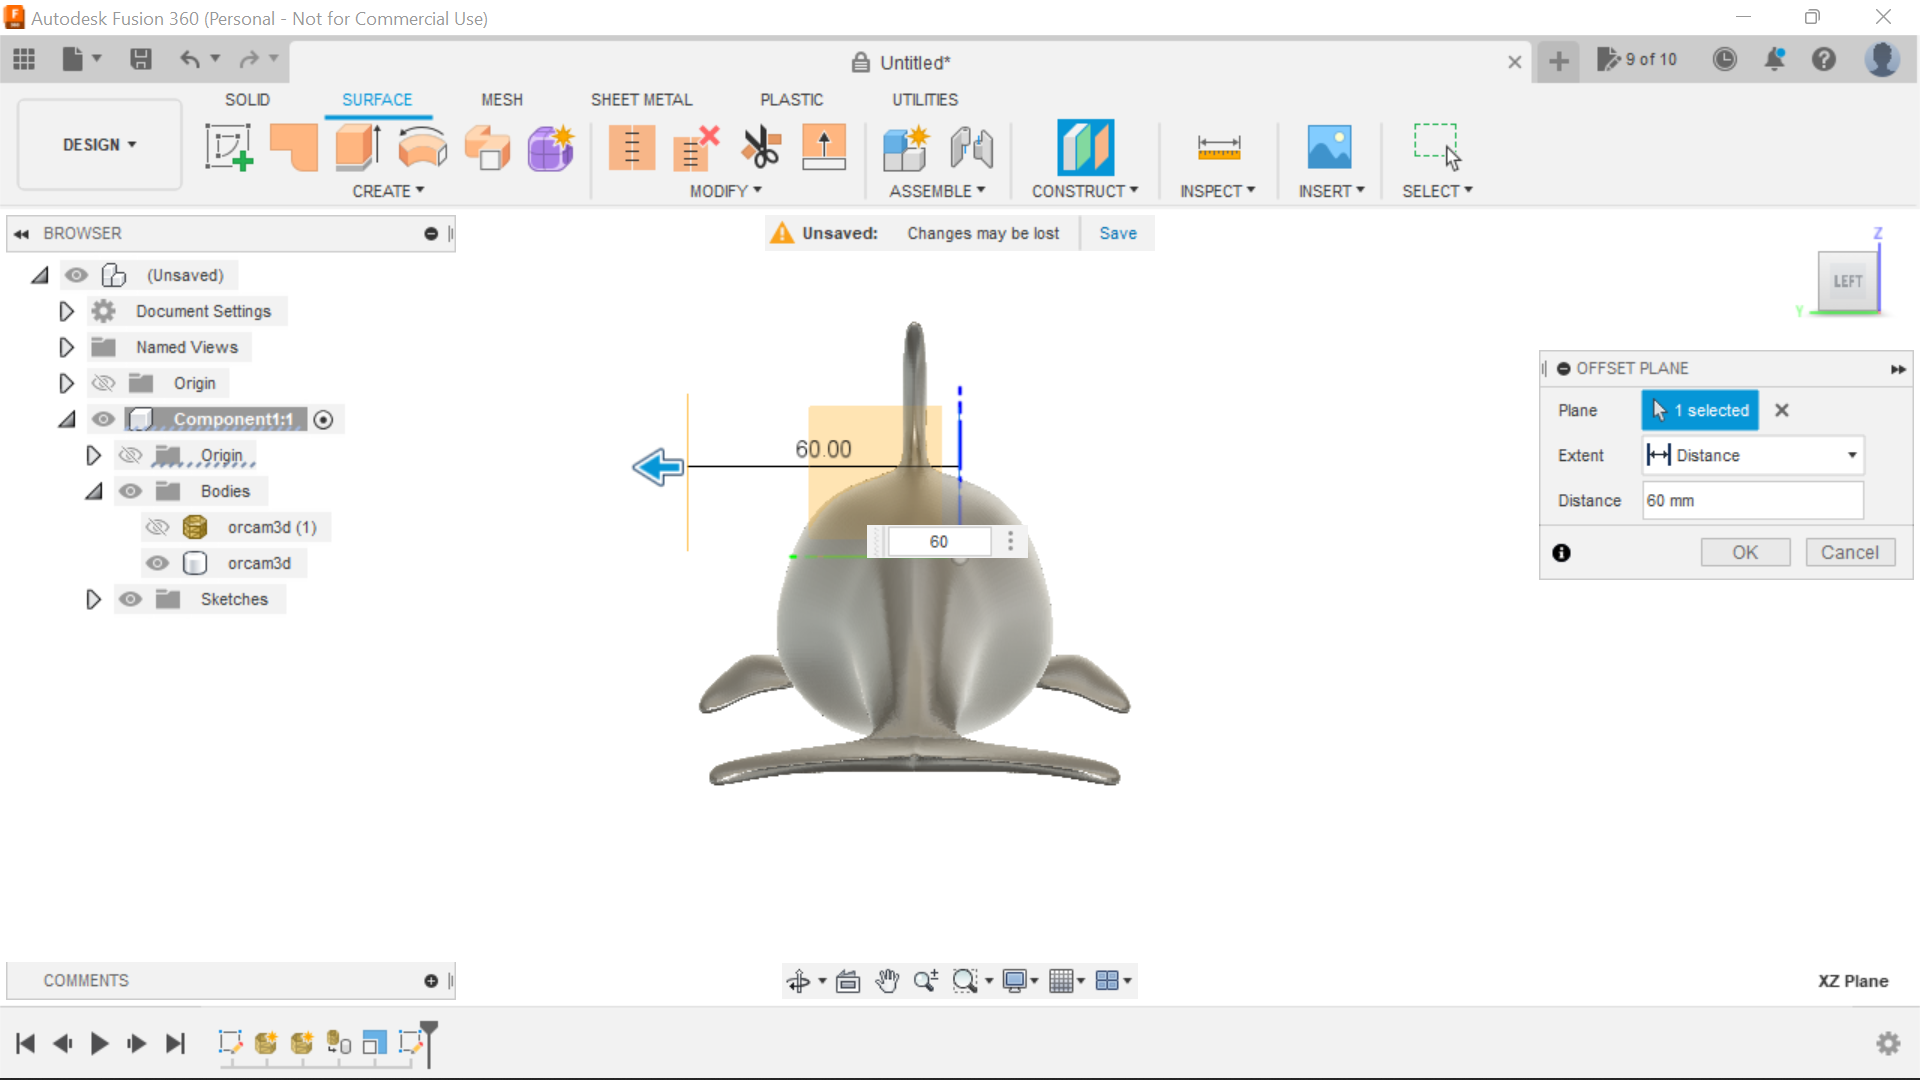Hide the orcam3d (1) mesh body
The height and width of the screenshot is (1080, 1920).
click(157, 527)
